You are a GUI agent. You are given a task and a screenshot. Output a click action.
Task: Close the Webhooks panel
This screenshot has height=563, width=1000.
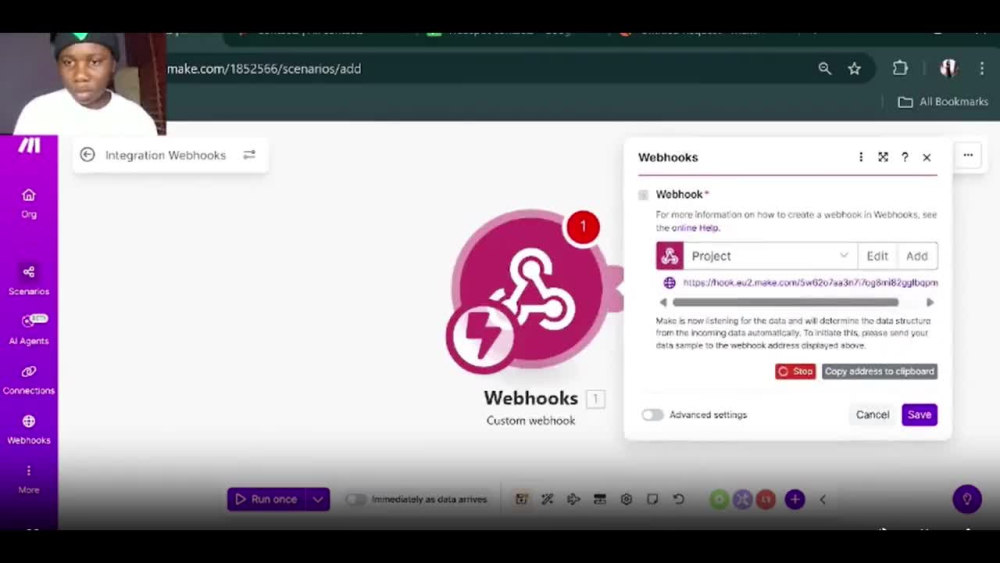[927, 157]
